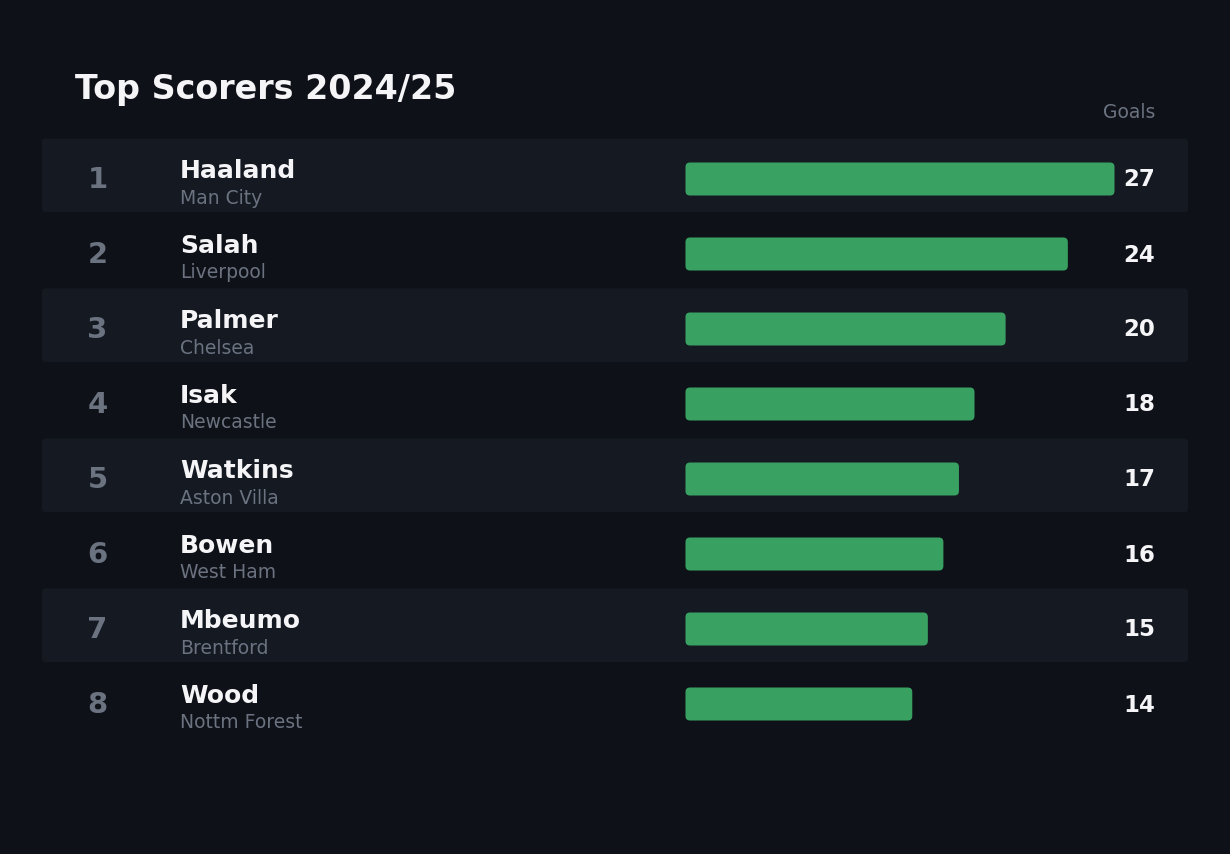Image resolution: width=1230 pixels, height=854 pixels.
Task: Click the rank number 8
Action: coord(97,704)
